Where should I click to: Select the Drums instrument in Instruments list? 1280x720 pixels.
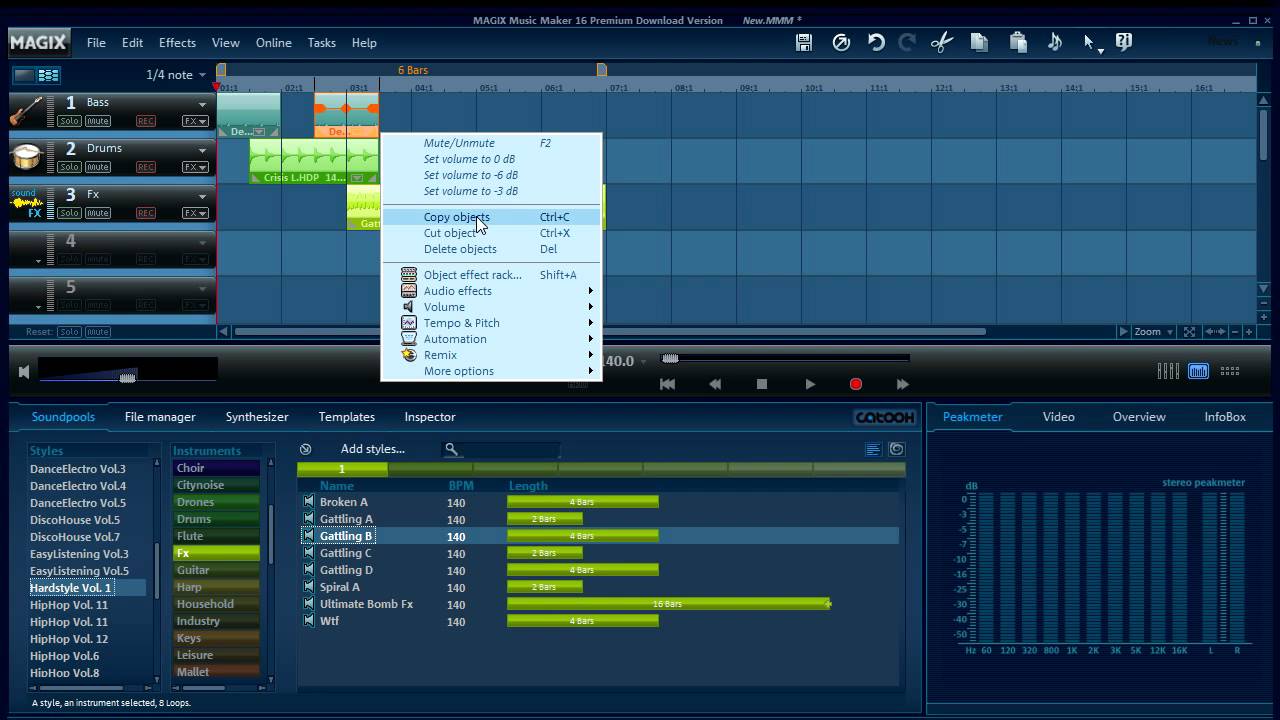(x=216, y=519)
